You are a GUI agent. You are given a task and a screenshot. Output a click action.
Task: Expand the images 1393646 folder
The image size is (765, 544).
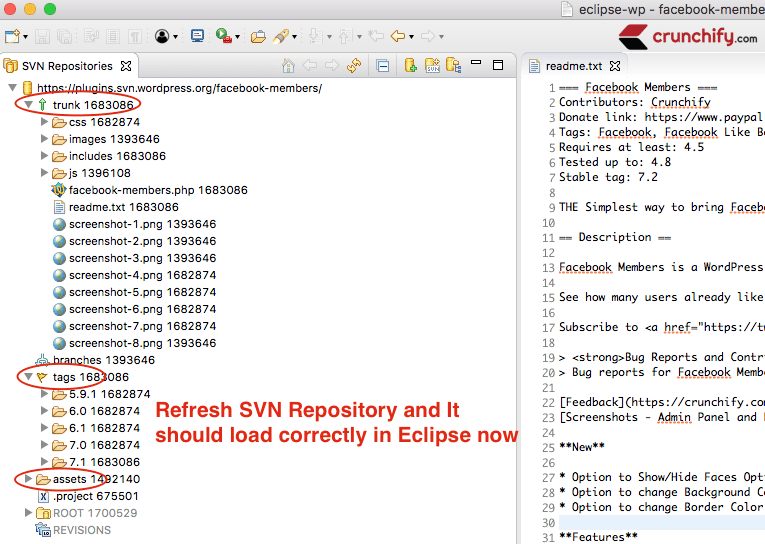(44, 139)
